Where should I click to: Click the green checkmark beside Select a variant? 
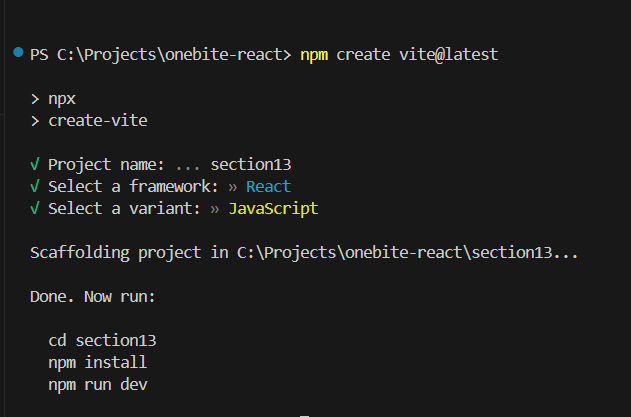coord(35,208)
